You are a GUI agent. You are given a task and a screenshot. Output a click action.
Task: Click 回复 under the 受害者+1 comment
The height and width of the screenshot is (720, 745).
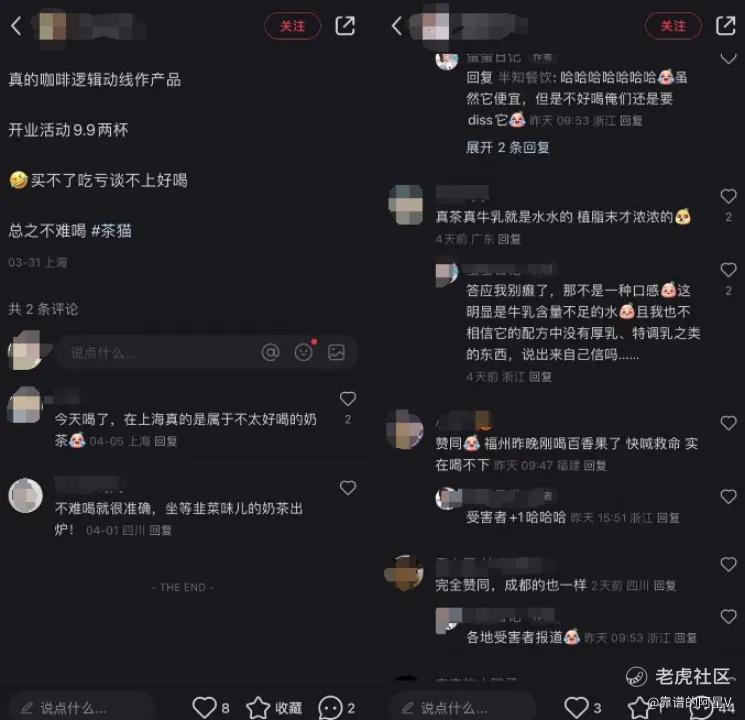(668, 518)
